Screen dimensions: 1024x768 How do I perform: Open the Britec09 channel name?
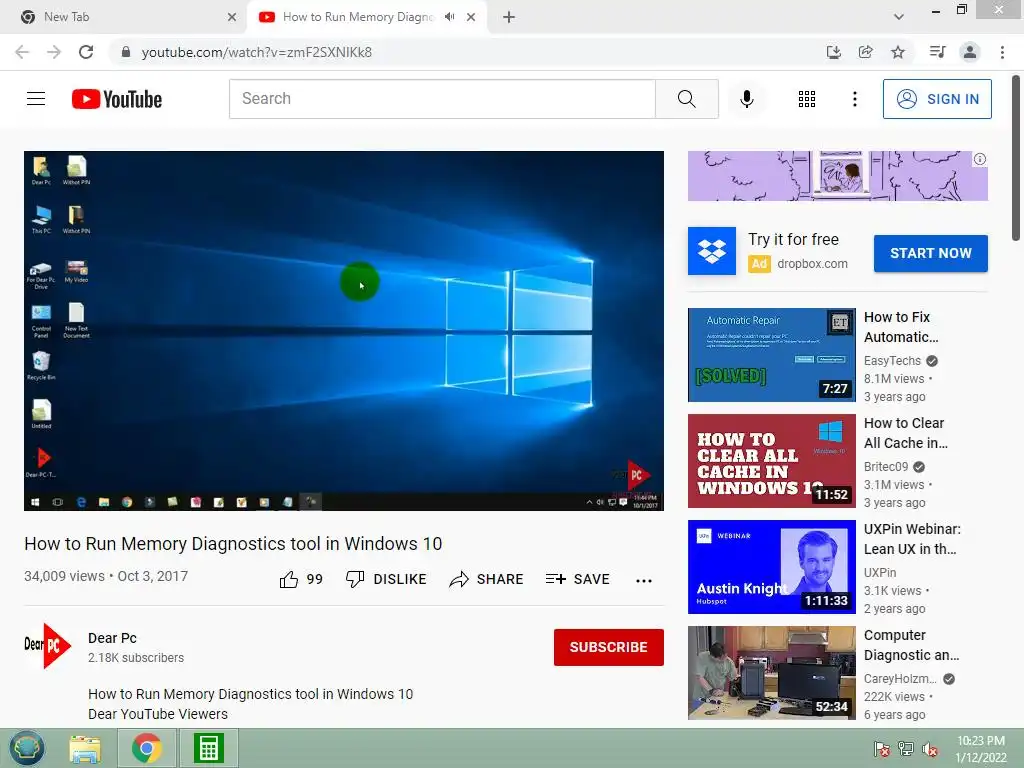coord(886,466)
